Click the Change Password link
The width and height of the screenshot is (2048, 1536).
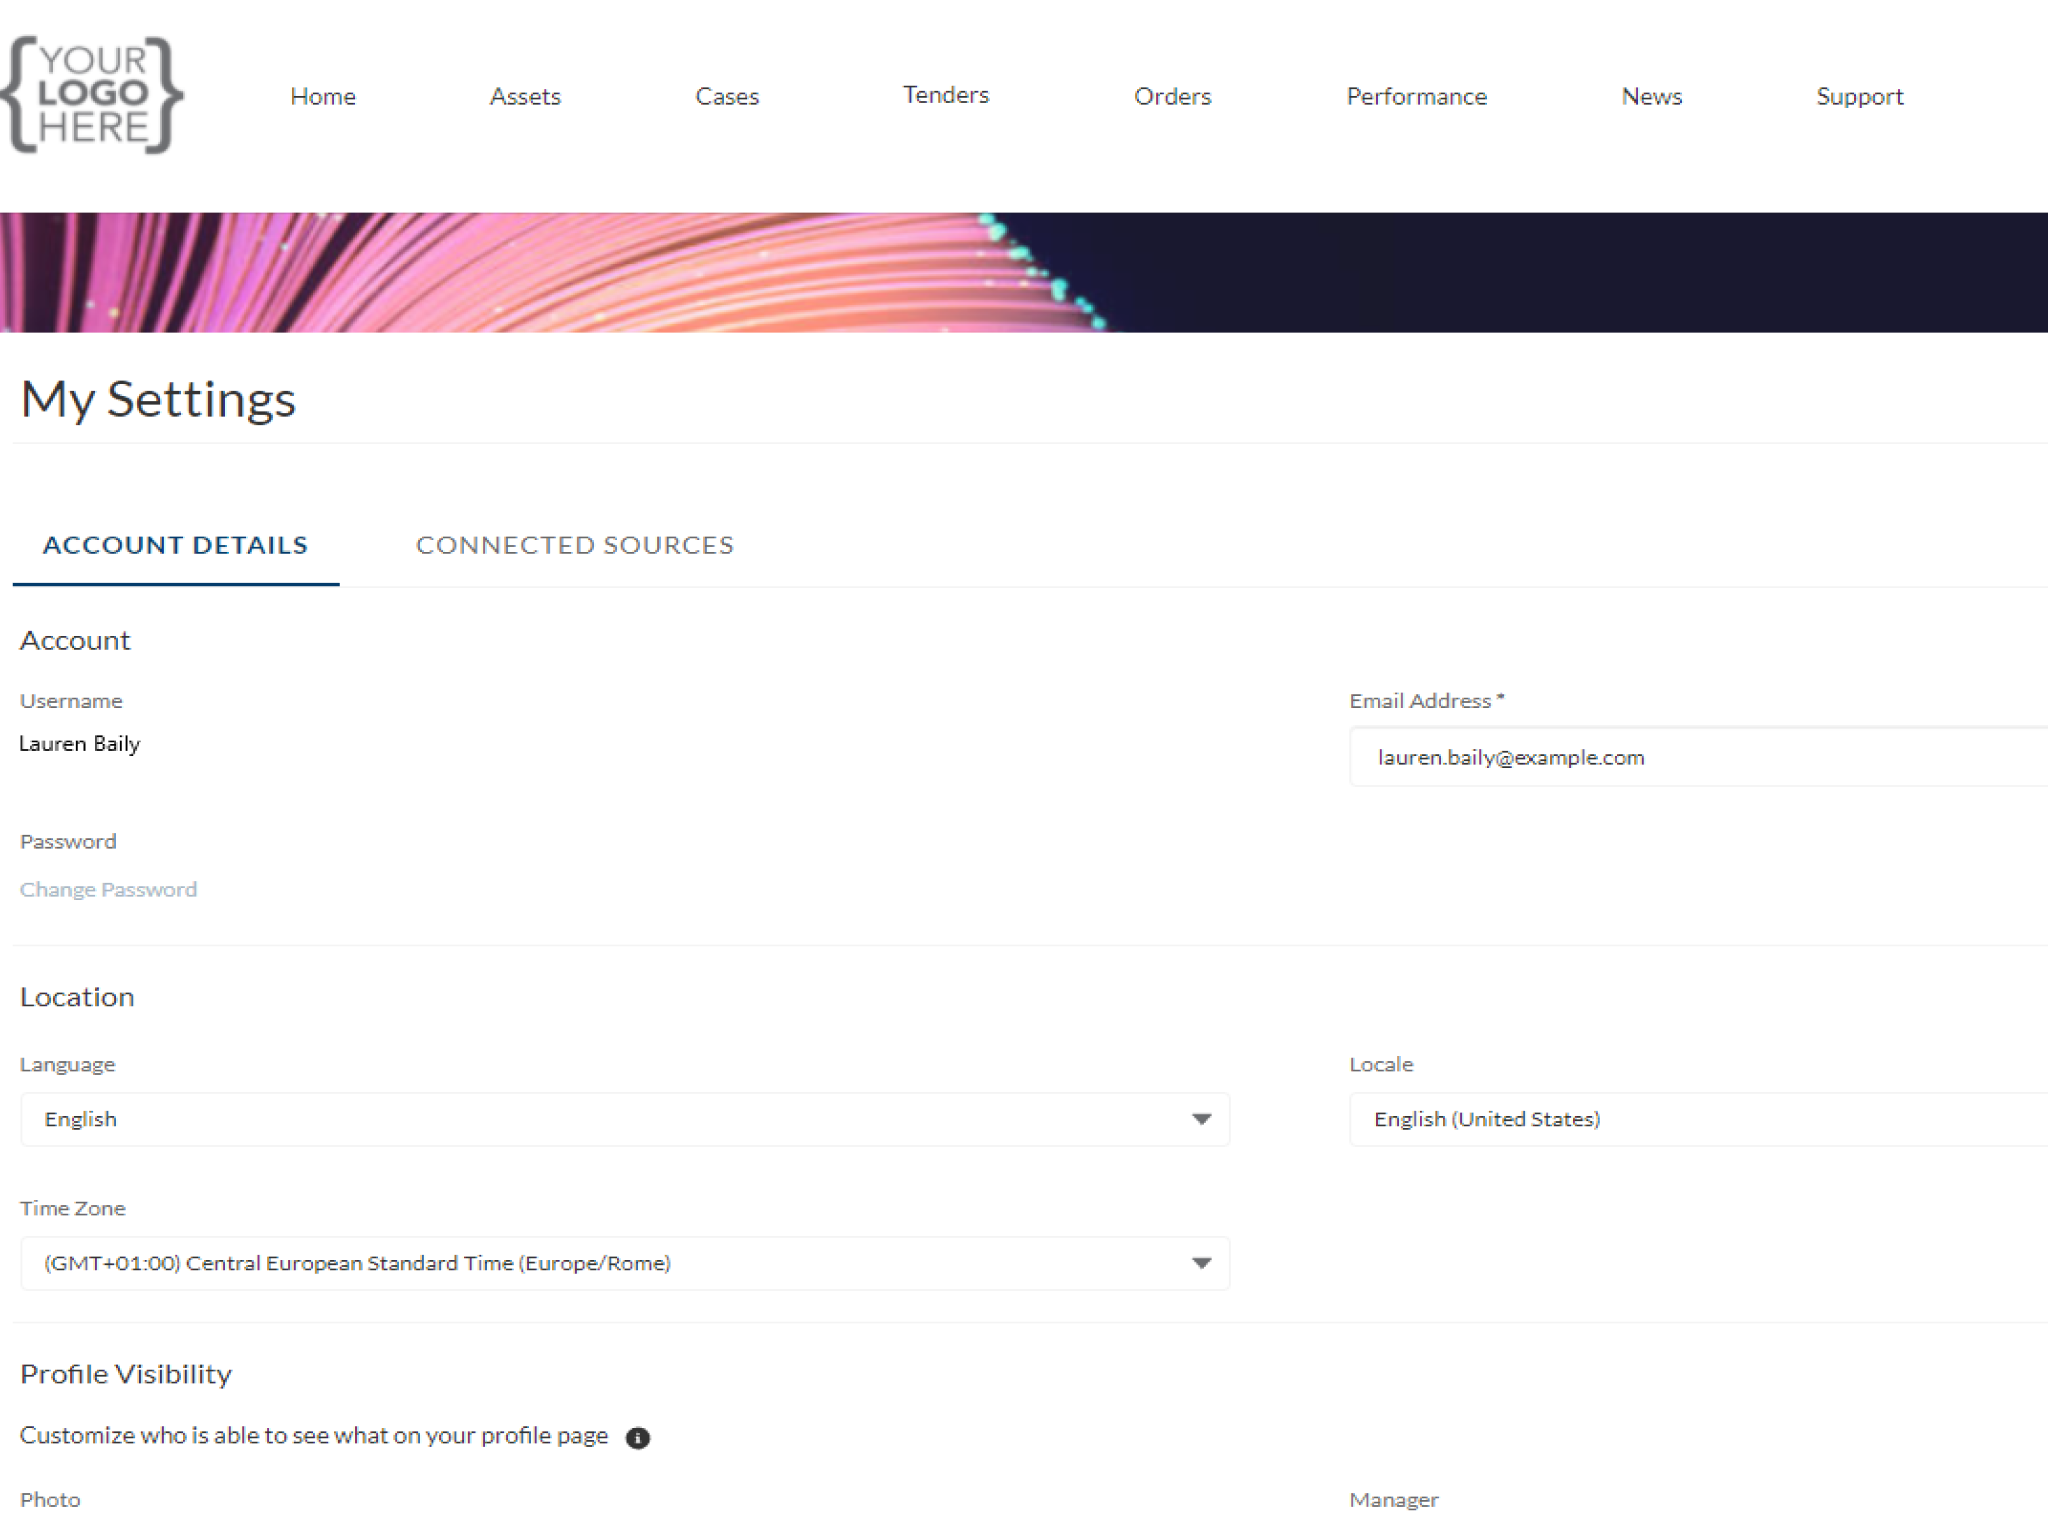point(108,889)
